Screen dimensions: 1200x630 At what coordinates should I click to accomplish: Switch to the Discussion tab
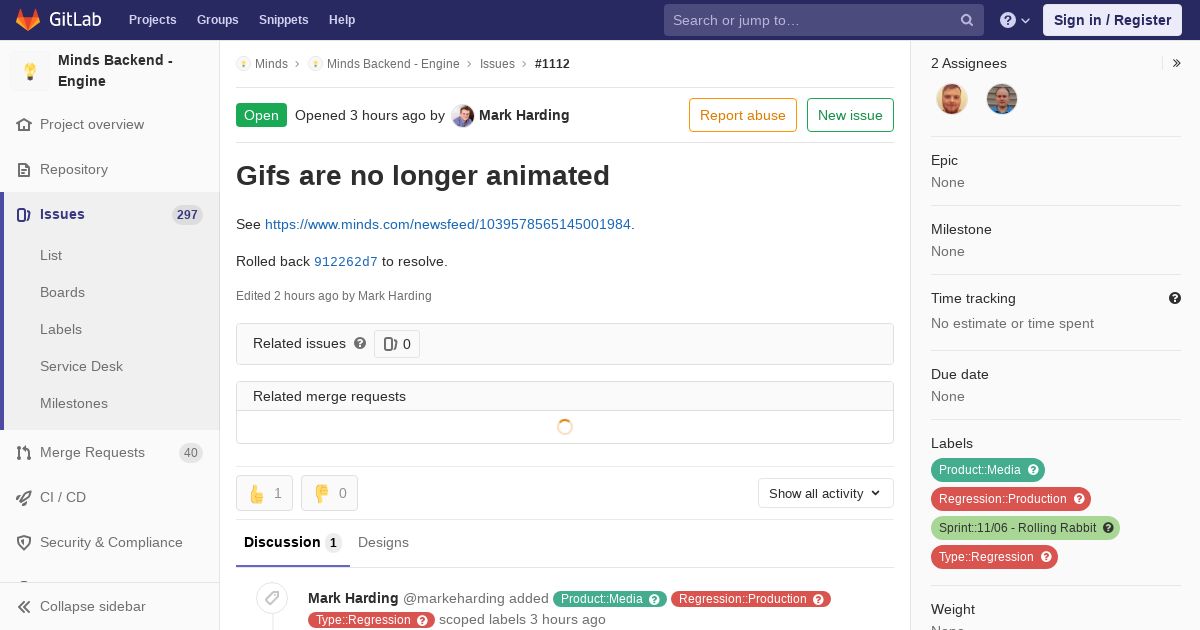pyautogui.click(x=293, y=543)
